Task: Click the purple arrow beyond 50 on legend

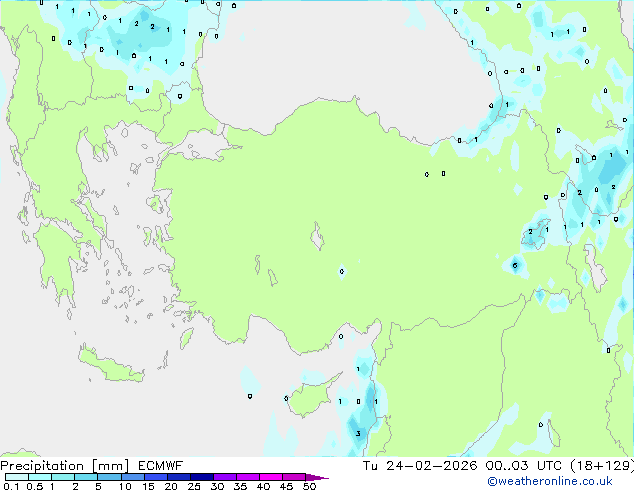Action: click(317, 477)
